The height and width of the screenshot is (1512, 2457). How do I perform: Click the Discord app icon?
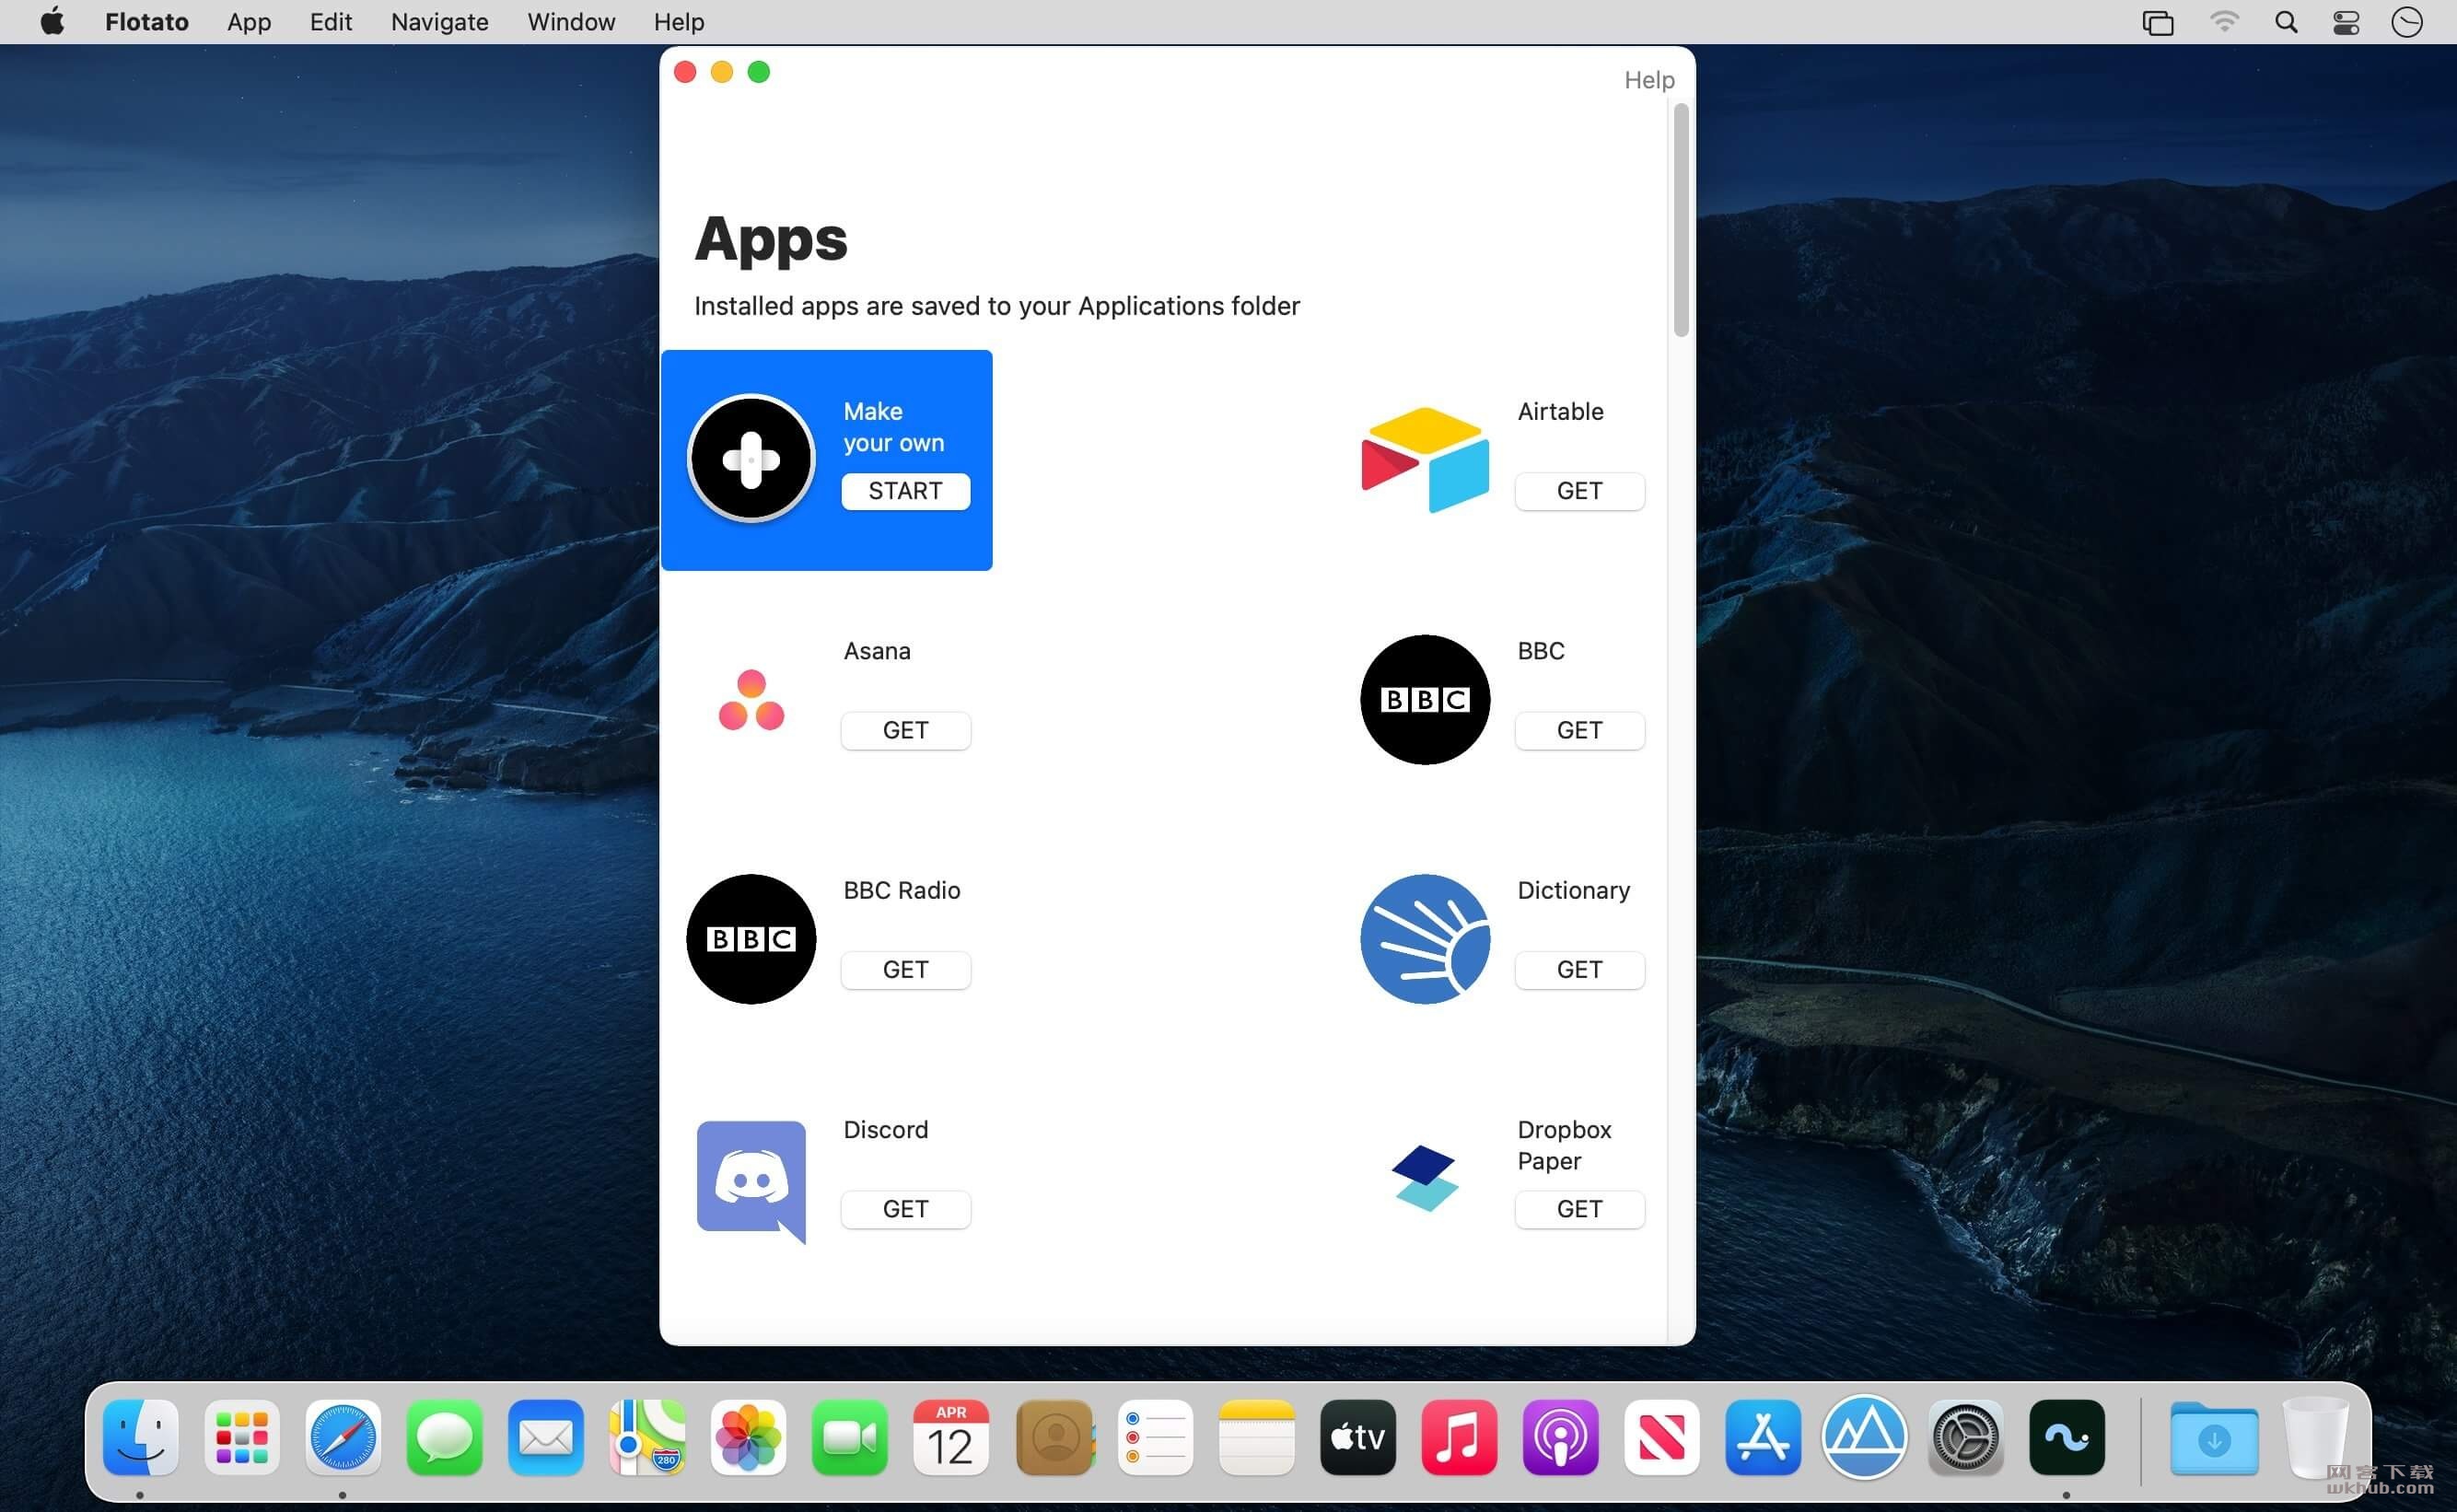point(751,1181)
